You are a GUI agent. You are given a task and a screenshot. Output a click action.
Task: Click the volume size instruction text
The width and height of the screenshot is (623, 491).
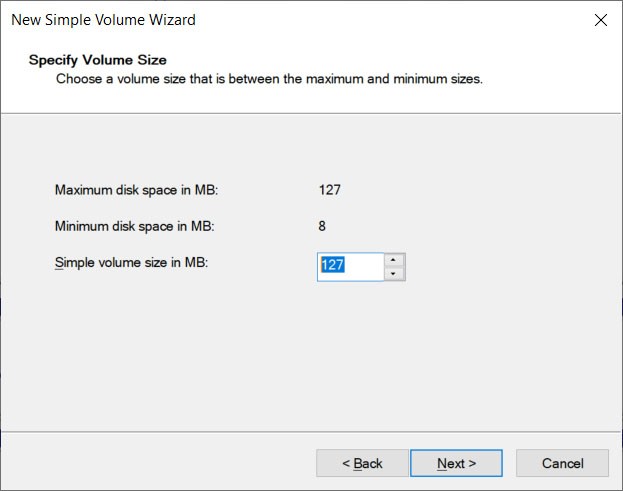269,78
